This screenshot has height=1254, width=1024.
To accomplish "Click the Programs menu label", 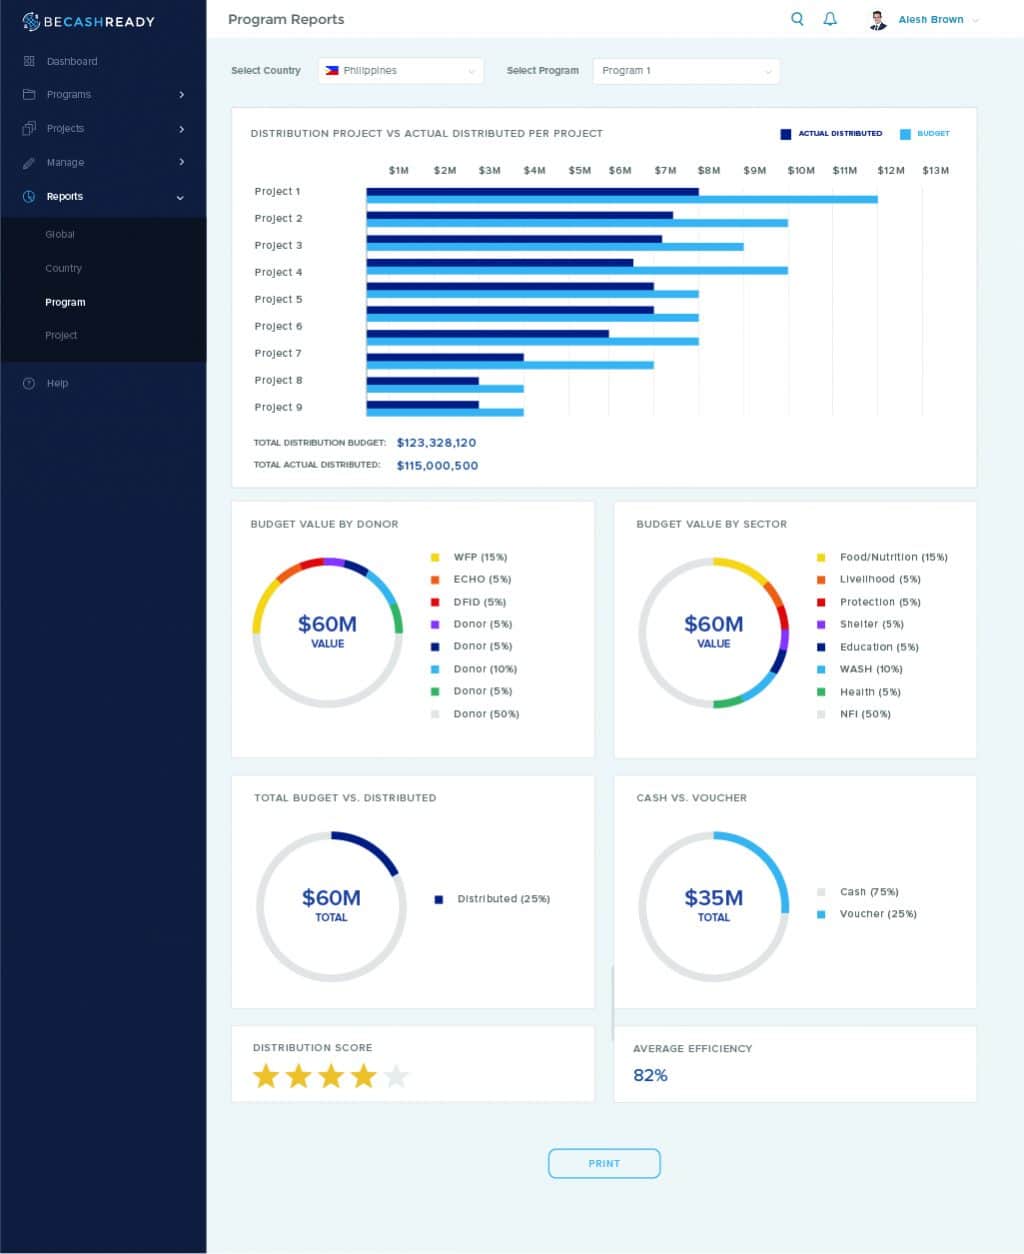I will 69,94.
